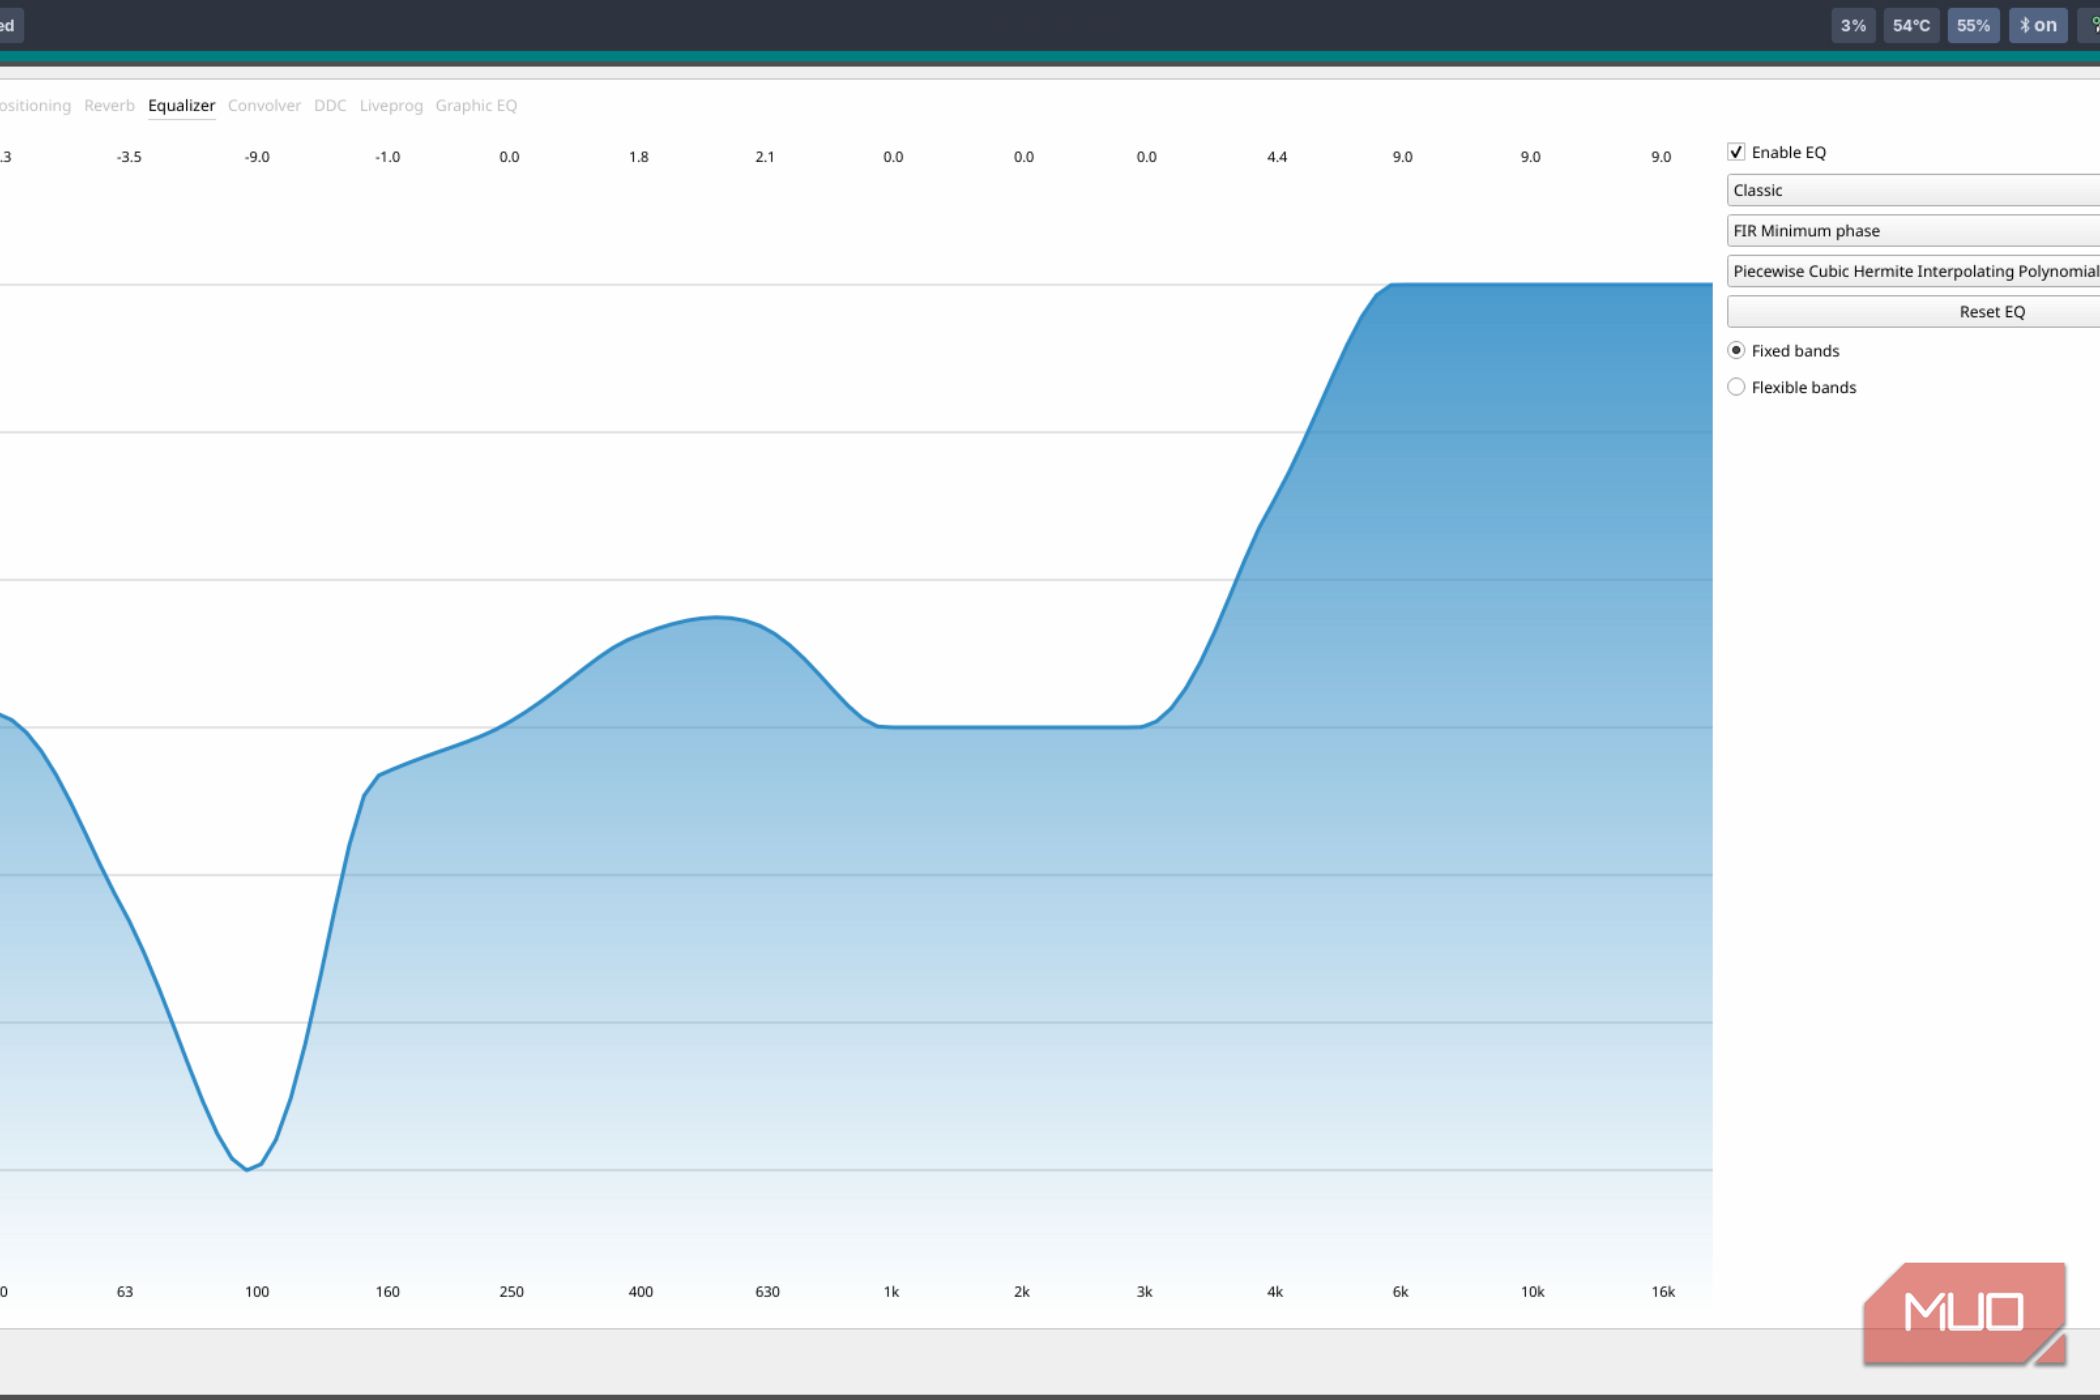Click the 6k band peak on curve

1401,284
